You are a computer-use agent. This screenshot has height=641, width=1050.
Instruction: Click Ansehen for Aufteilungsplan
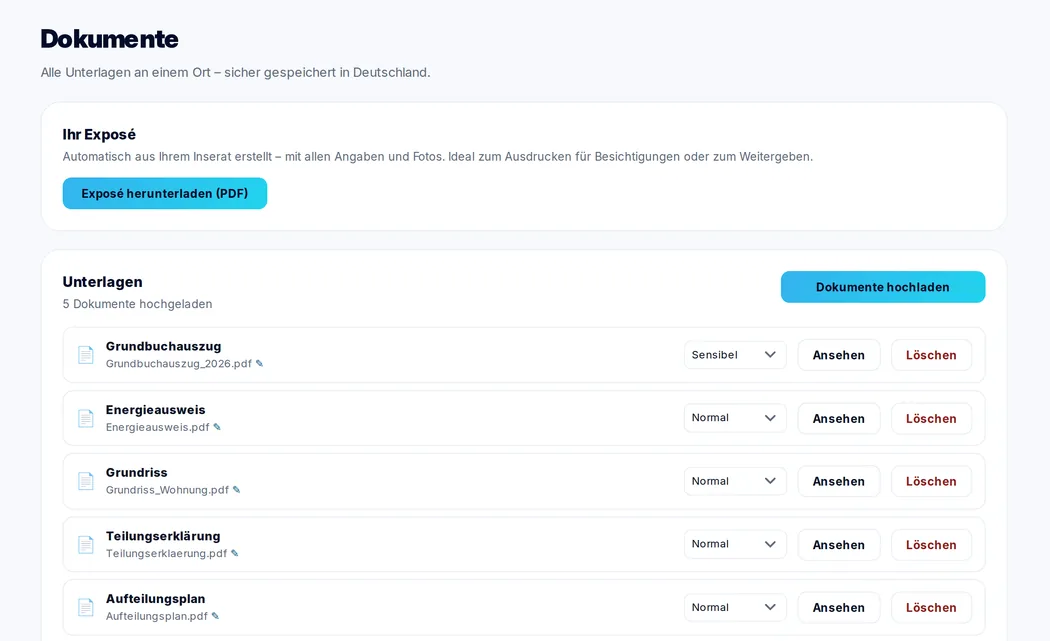(x=838, y=608)
